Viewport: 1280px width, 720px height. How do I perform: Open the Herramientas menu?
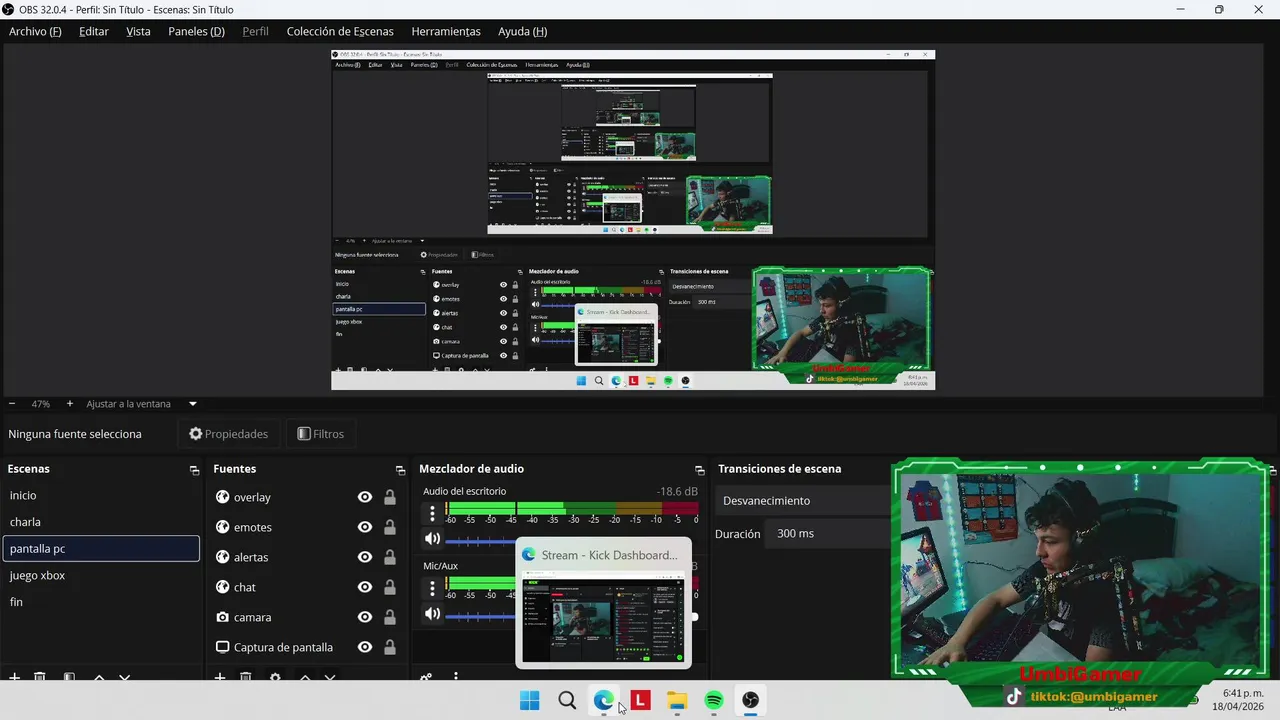coord(446,31)
